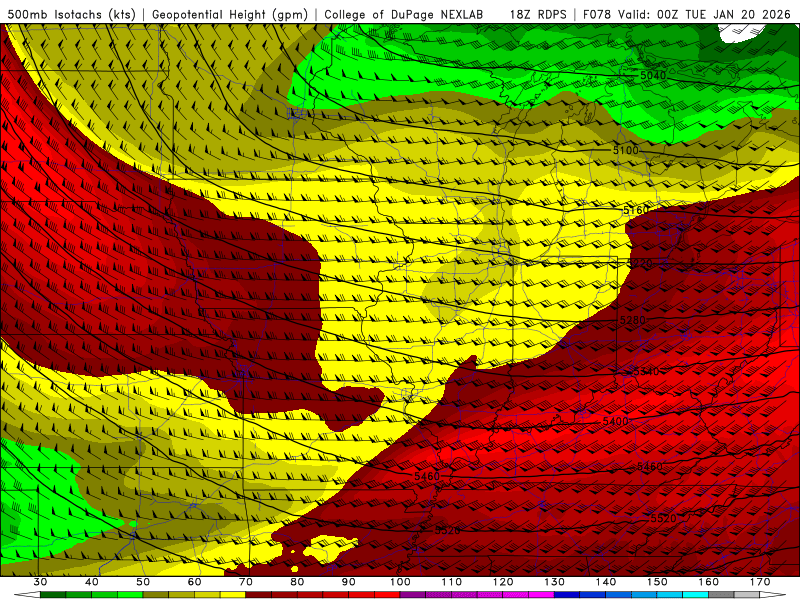800x600 pixels.
Task: Select the 18Z RDPS model run label
Action: coord(538,15)
